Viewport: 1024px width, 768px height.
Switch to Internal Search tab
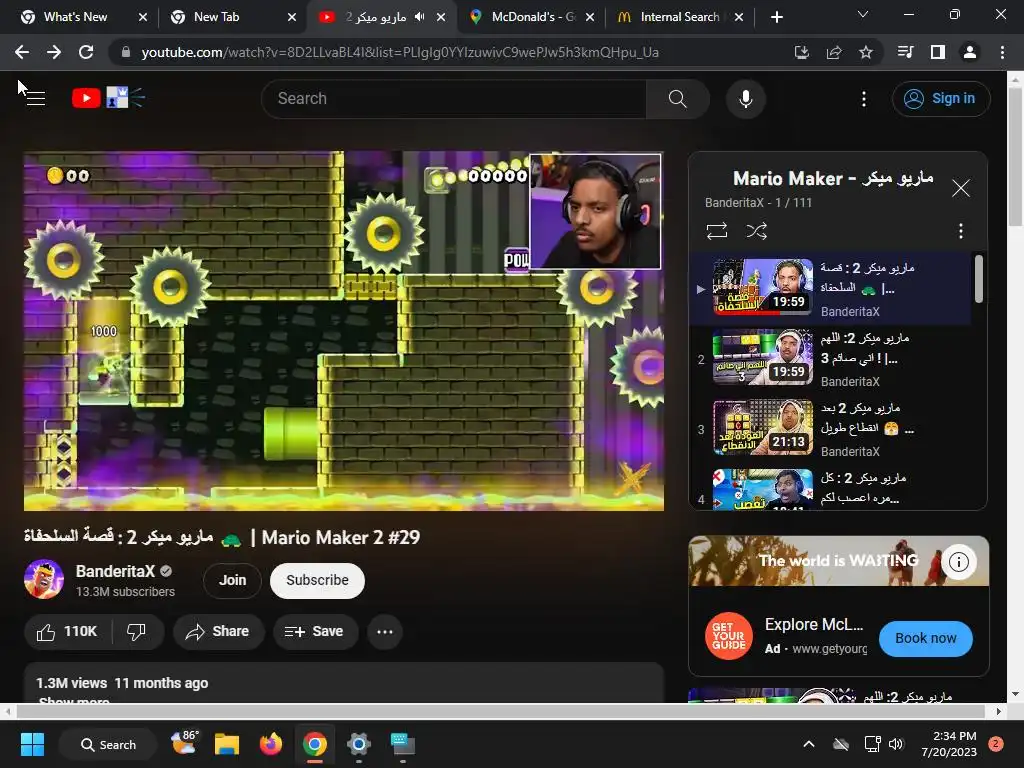click(x=679, y=17)
